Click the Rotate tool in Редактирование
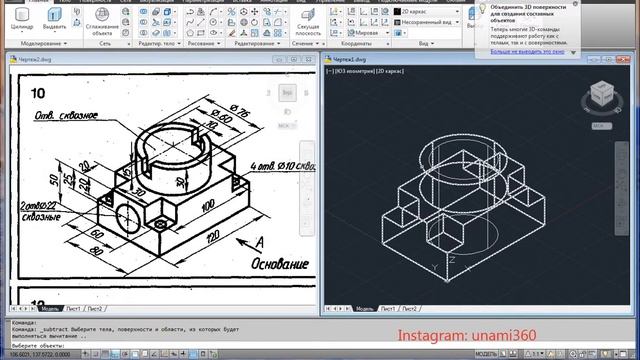Screen dimensions: 640x360 (x=255, y=22)
